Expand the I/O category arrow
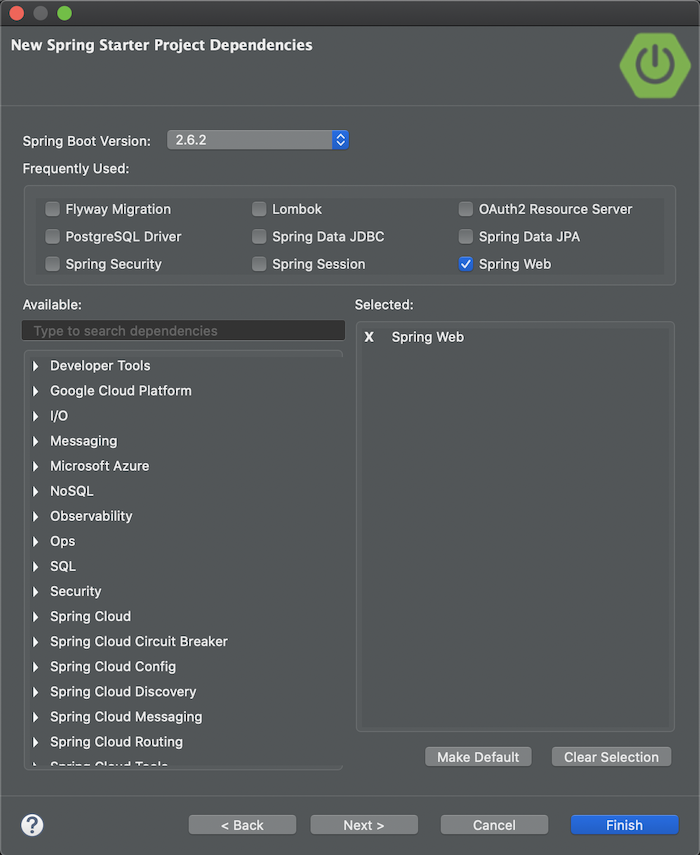Viewport: 700px width, 855px height. [x=35, y=416]
